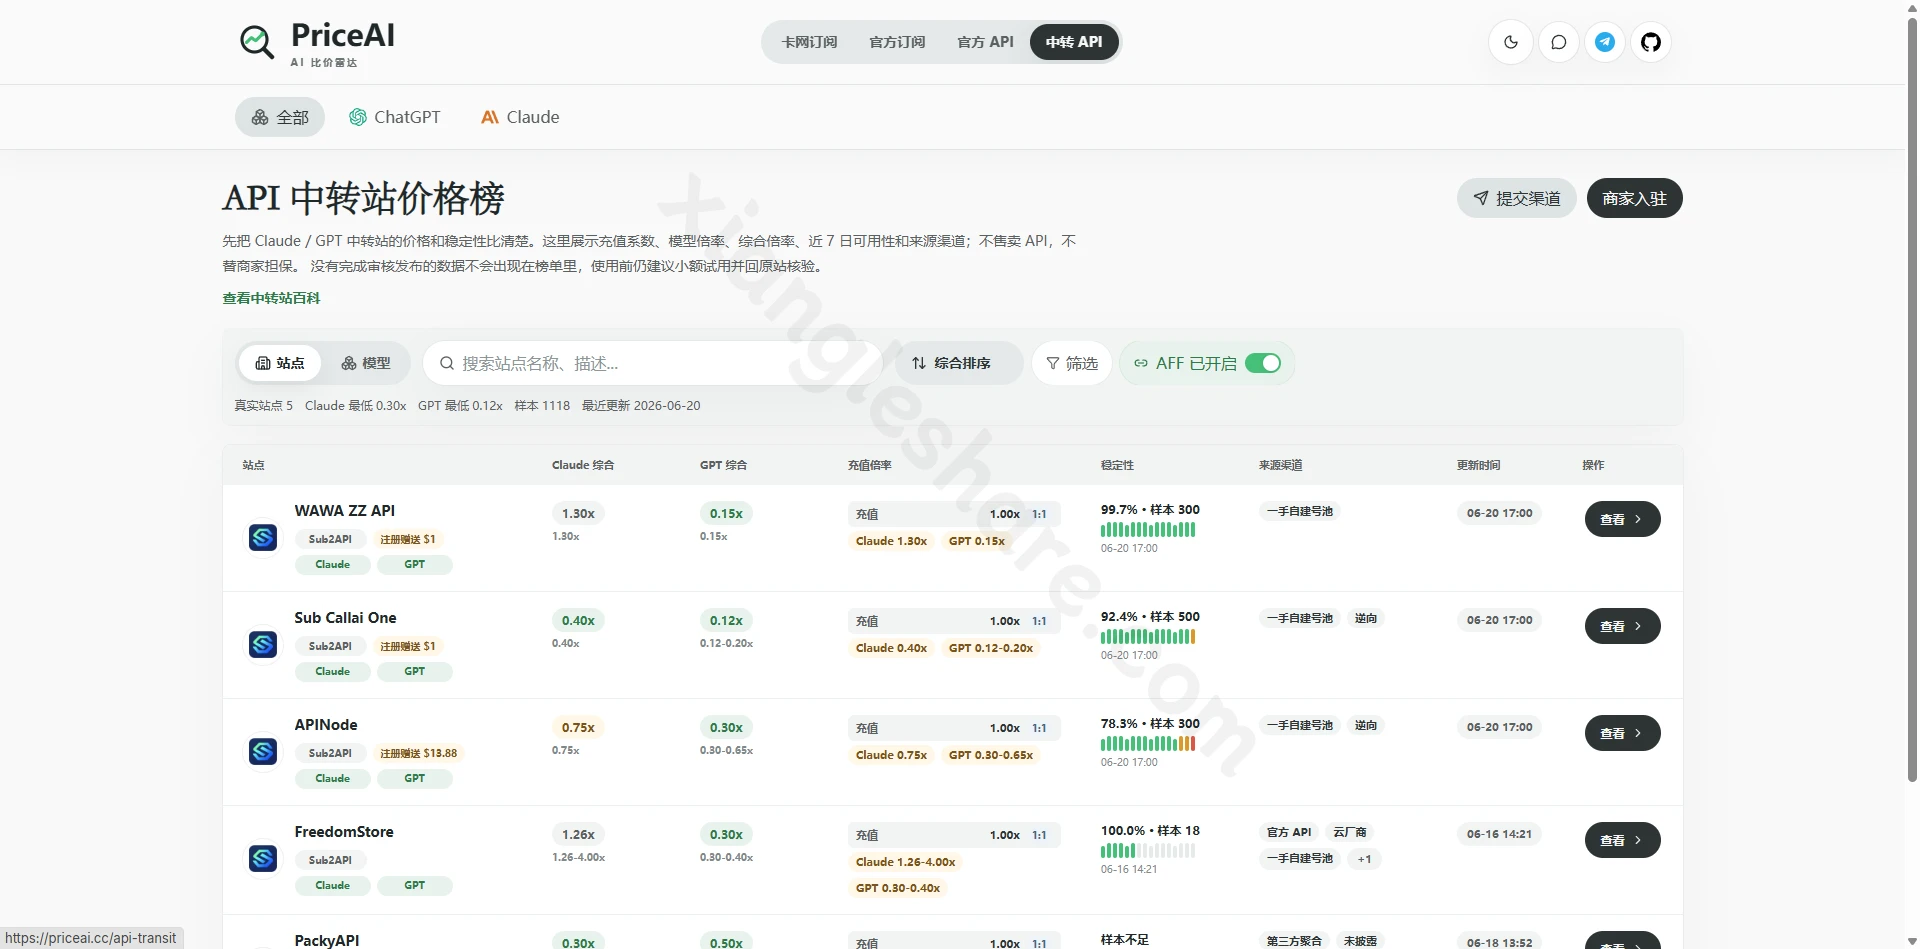This screenshot has height=949, width=1920.
Task: Click the PriceAI magnifier logo icon
Action: pyautogui.click(x=257, y=42)
